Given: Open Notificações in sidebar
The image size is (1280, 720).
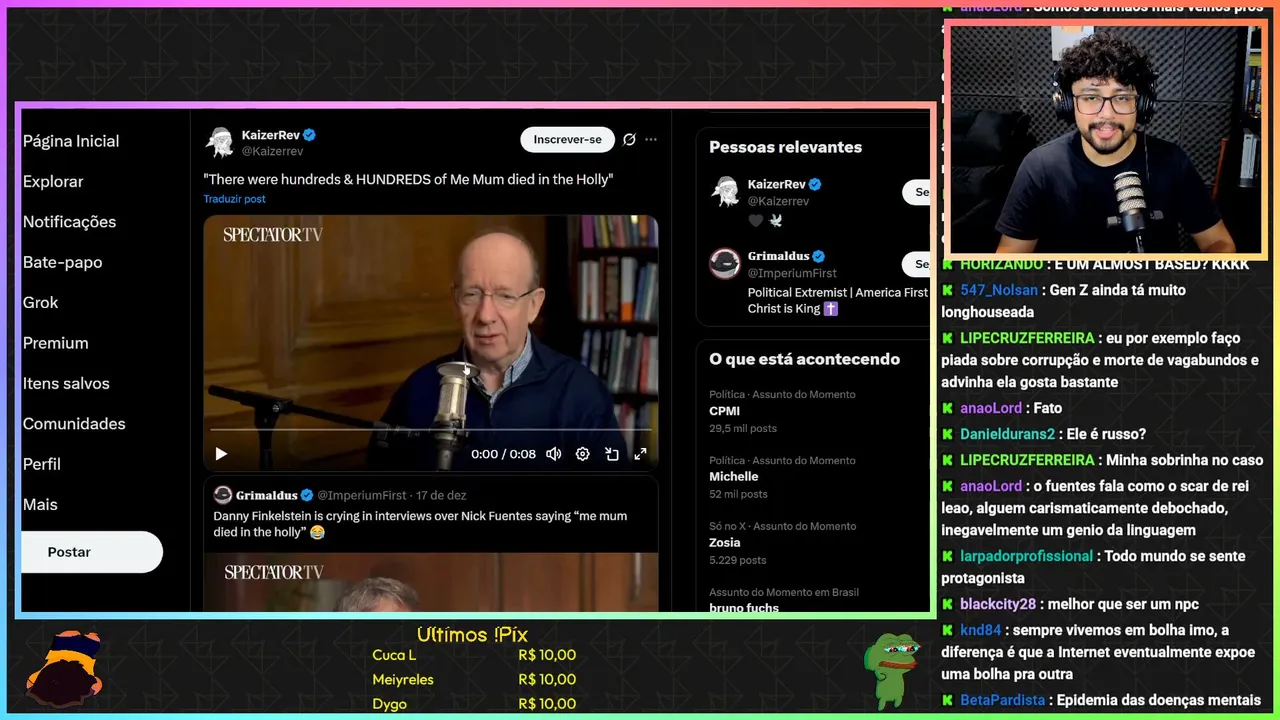Looking at the screenshot, I should point(70,222).
